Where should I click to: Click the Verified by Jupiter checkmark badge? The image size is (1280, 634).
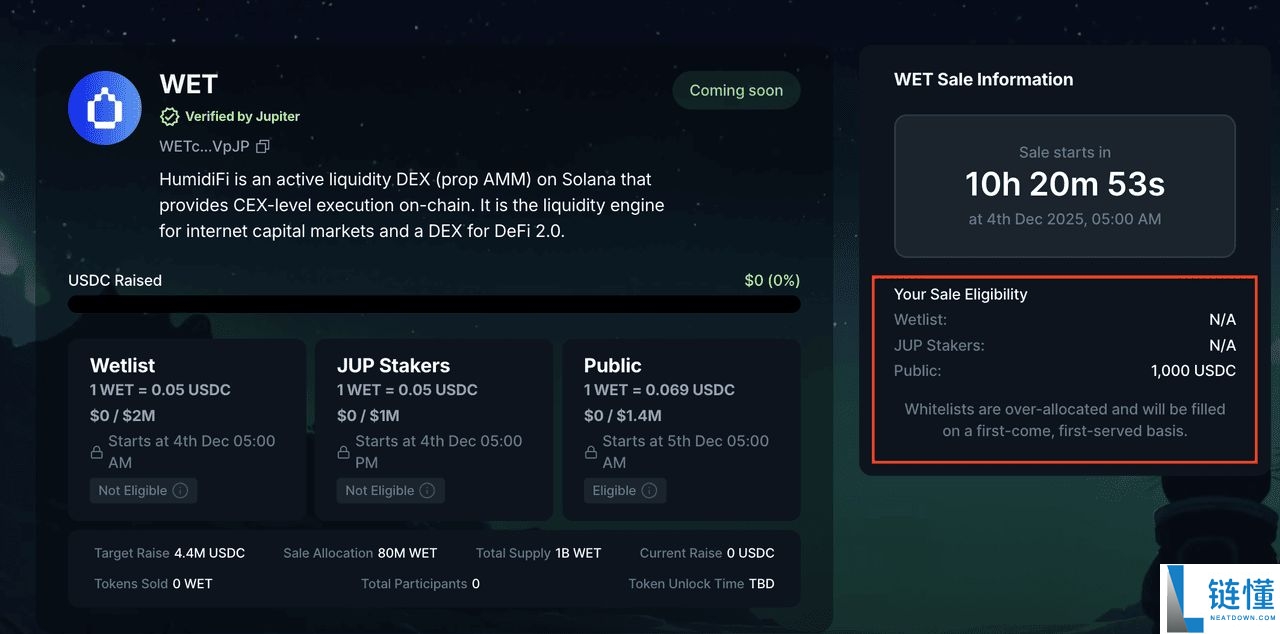tap(169, 116)
